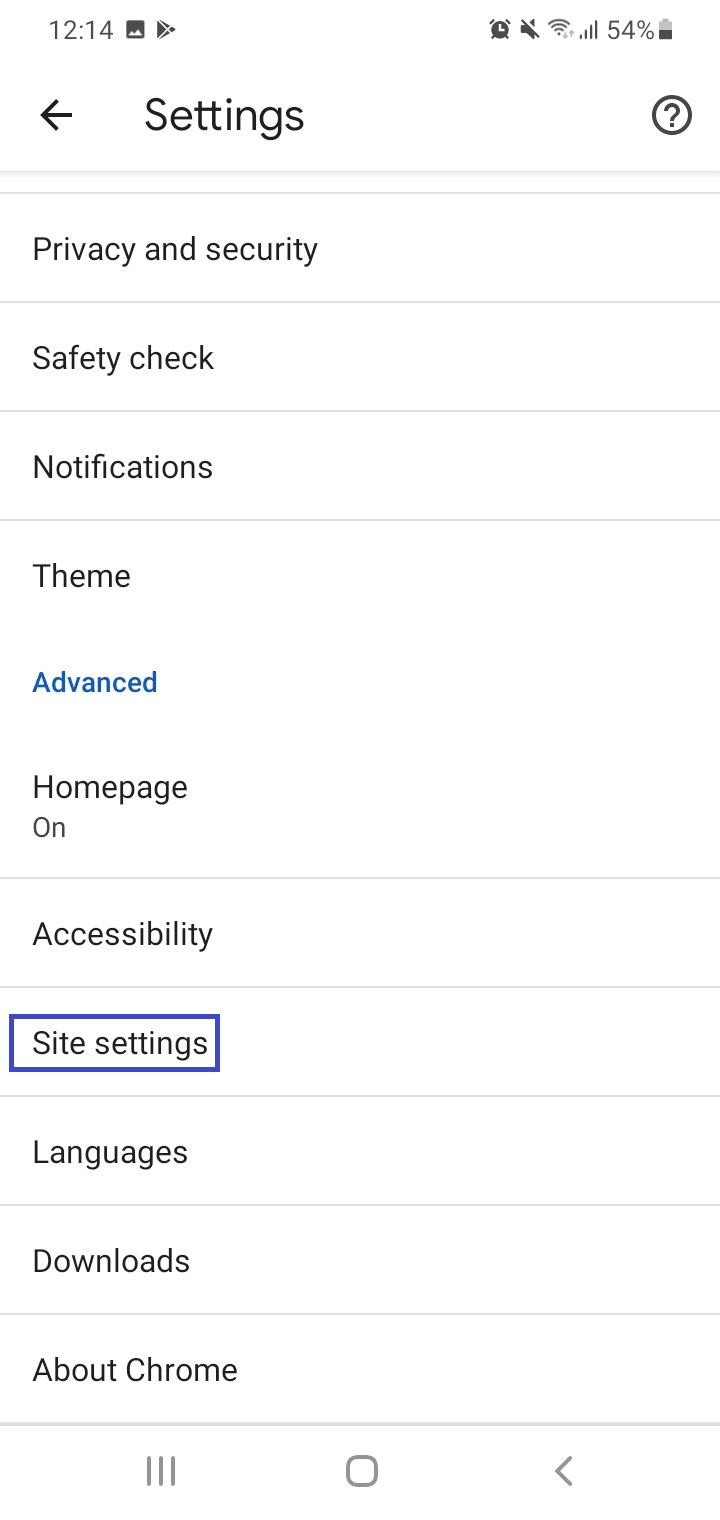This screenshot has width=720, height=1520.
Task: Tap the muted sound status icon
Action: point(530,31)
